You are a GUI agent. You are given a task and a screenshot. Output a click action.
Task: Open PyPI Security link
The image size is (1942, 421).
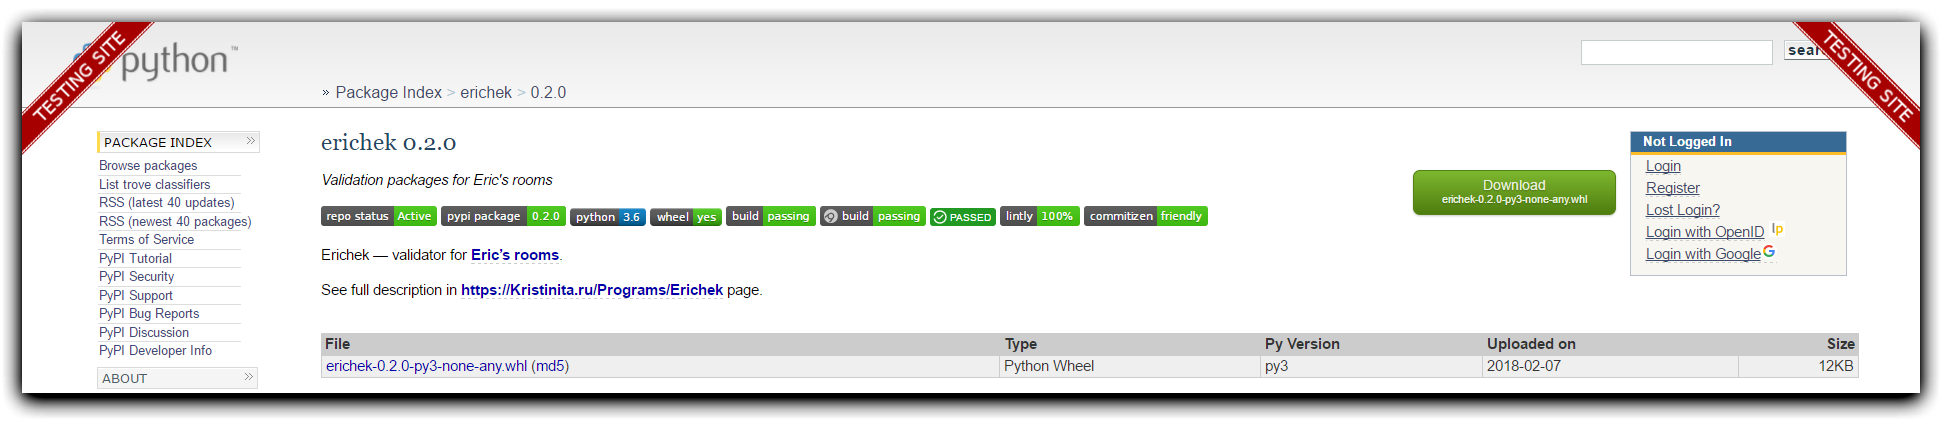[x=137, y=277]
